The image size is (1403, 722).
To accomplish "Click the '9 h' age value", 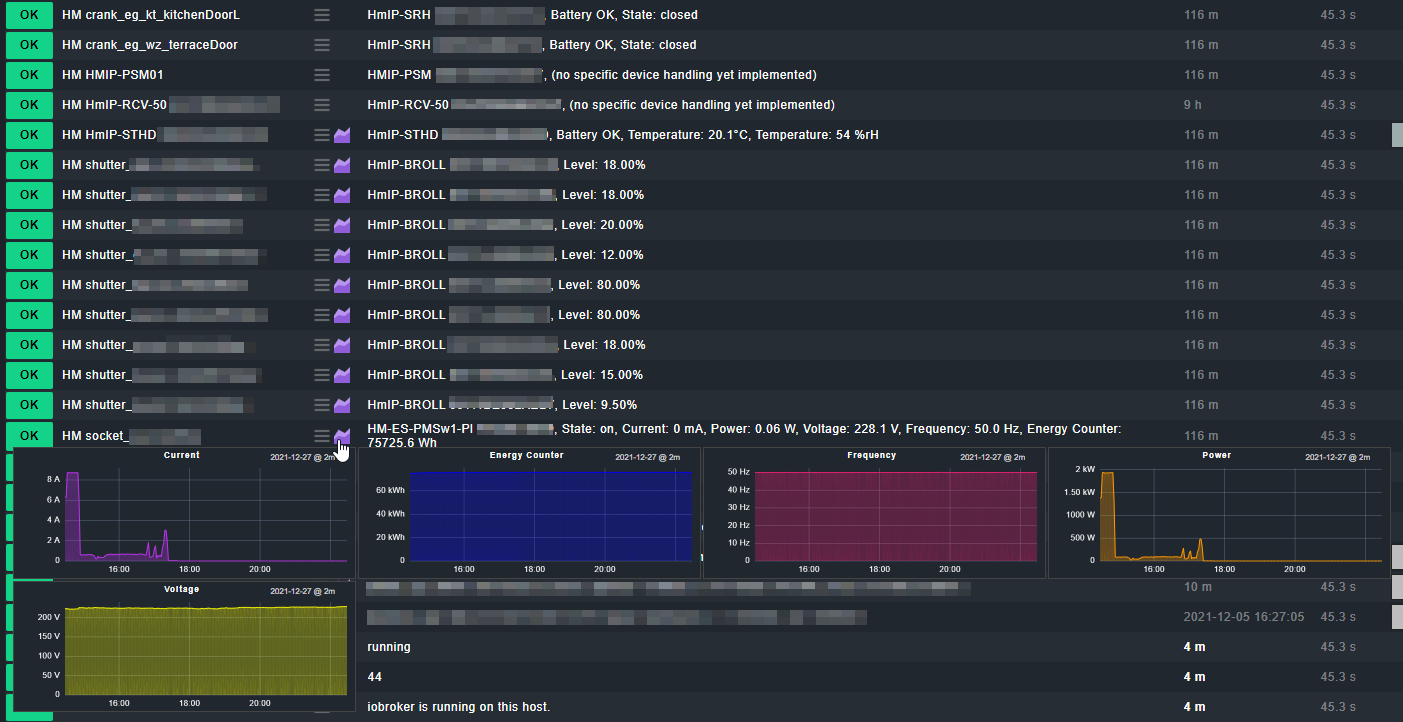I will [x=1192, y=105].
